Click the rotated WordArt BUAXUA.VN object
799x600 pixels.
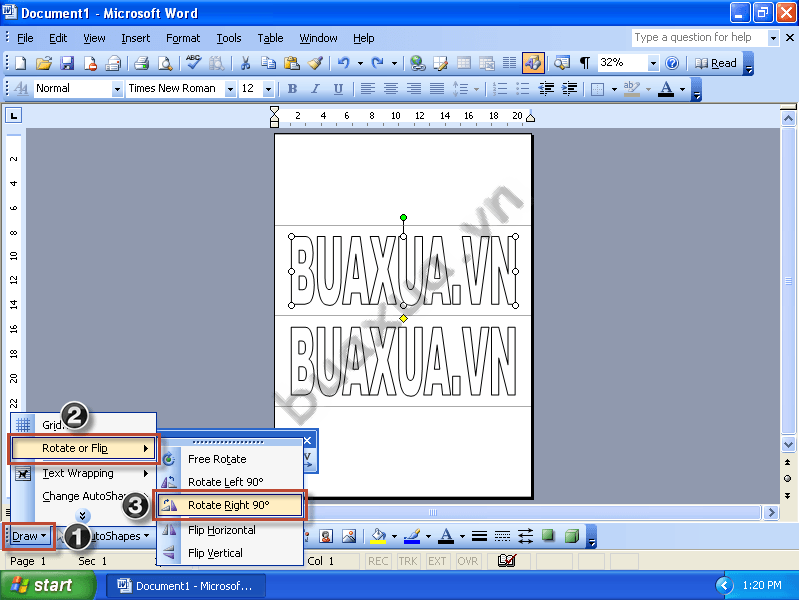[x=403, y=271]
